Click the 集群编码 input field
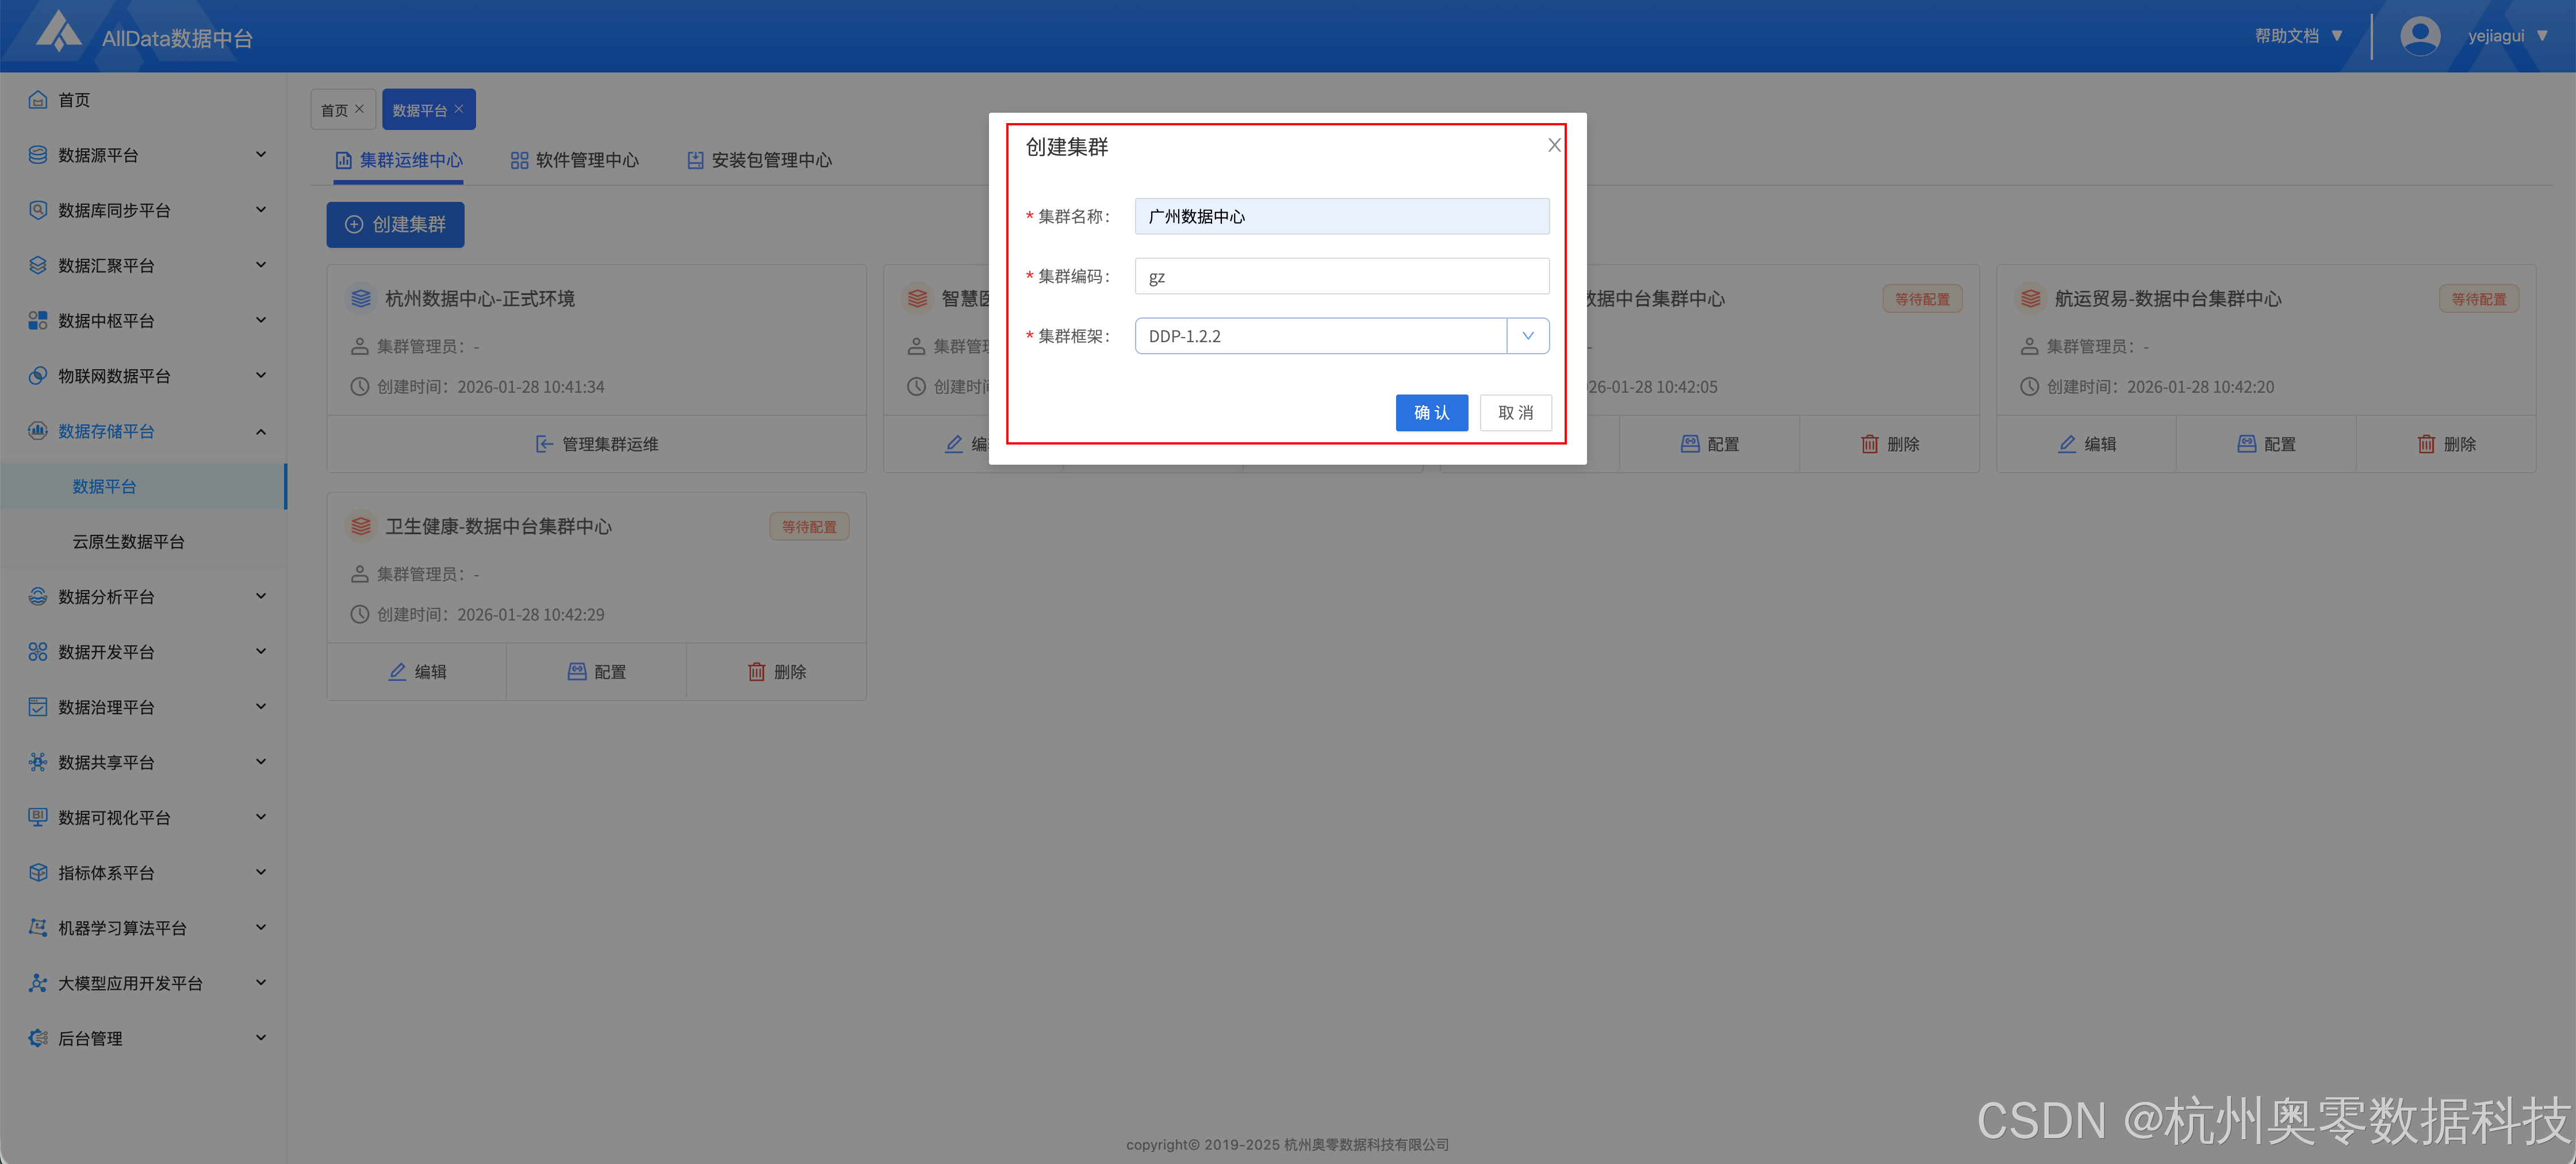The height and width of the screenshot is (1164, 2576). [x=1341, y=277]
